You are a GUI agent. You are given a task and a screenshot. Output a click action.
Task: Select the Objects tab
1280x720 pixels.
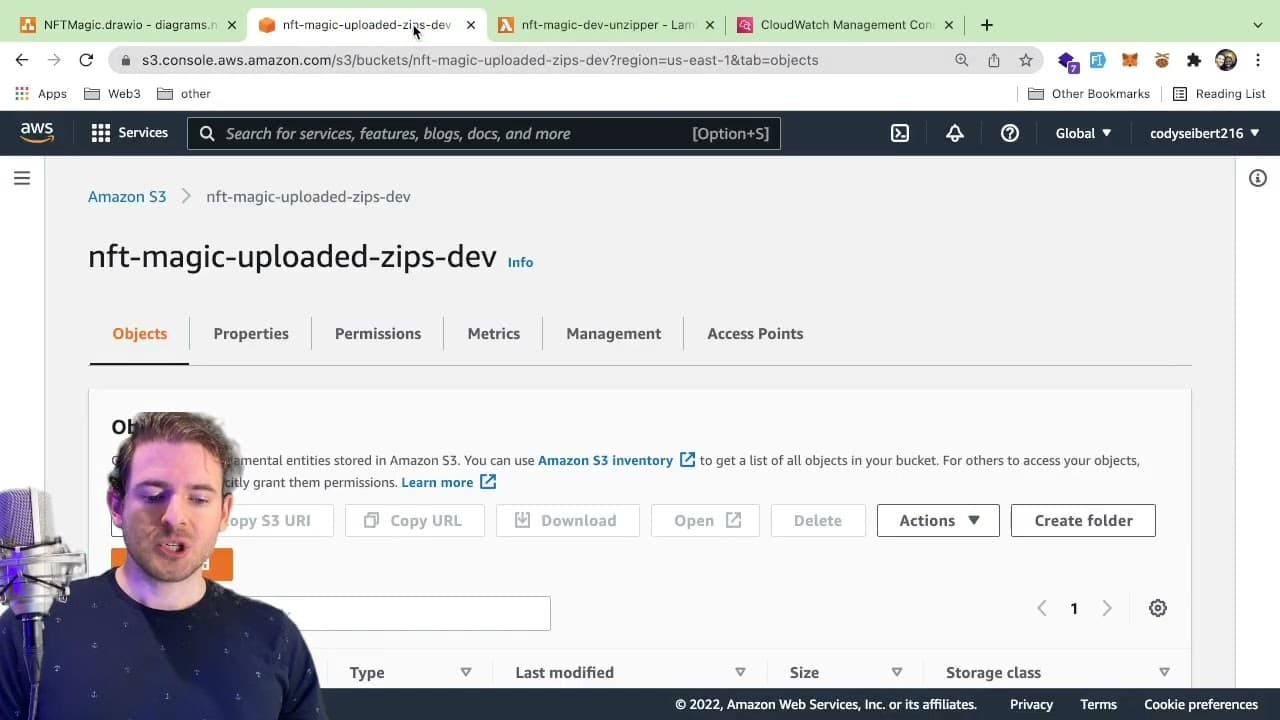[x=140, y=334]
